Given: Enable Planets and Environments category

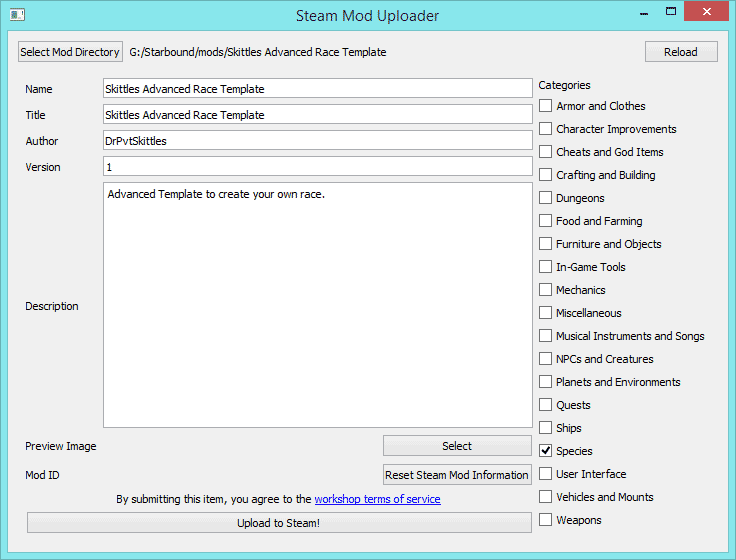Looking at the screenshot, I should pyautogui.click(x=545, y=382).
